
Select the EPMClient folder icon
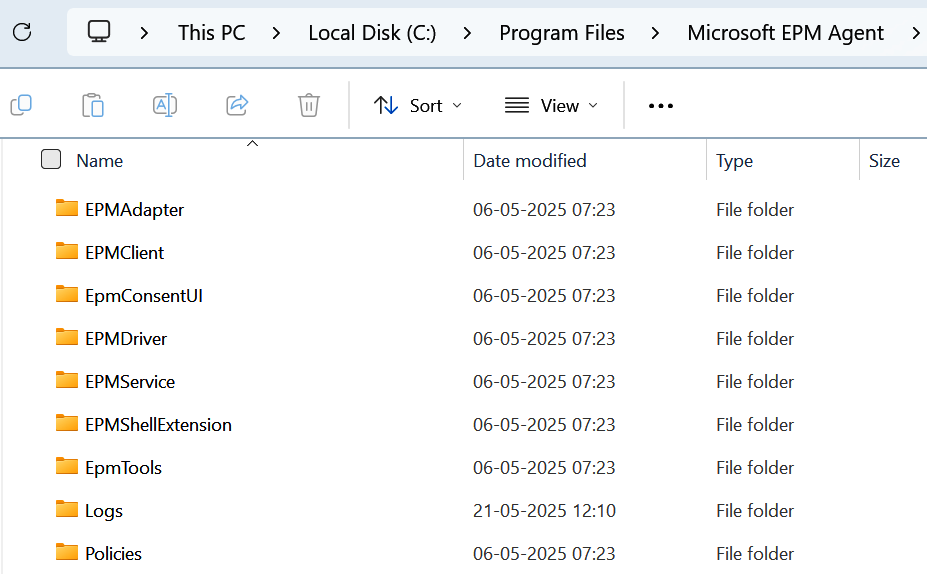67,251
